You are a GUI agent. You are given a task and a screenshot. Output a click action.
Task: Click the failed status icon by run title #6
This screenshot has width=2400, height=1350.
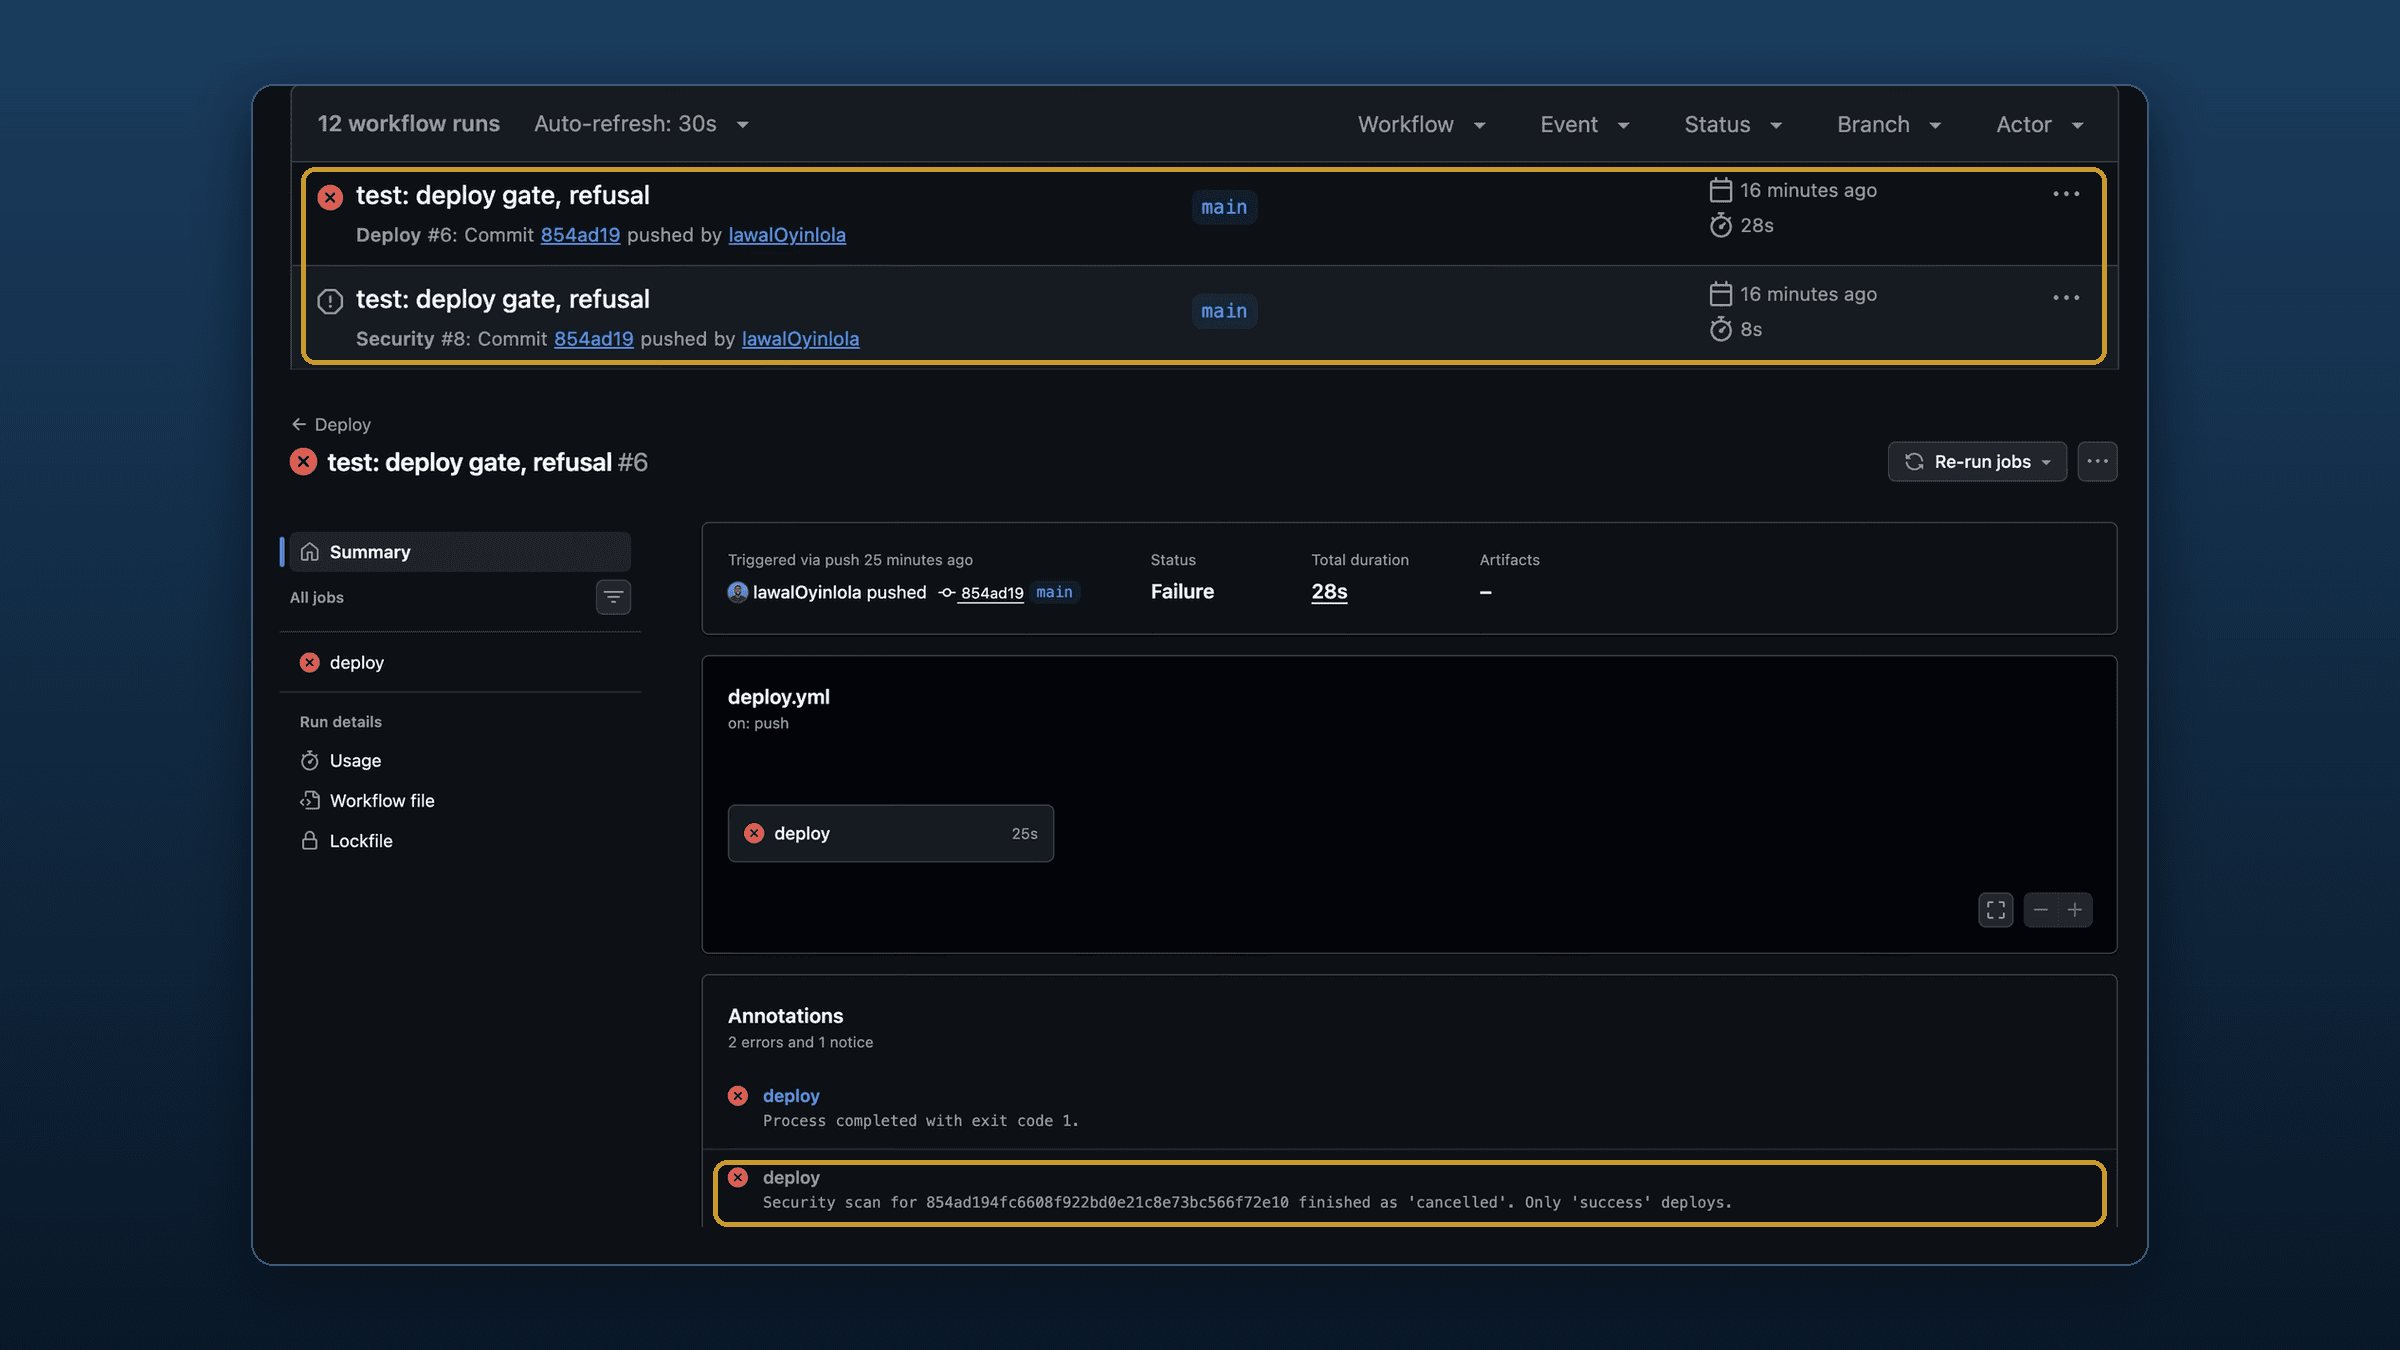(304, 462)
